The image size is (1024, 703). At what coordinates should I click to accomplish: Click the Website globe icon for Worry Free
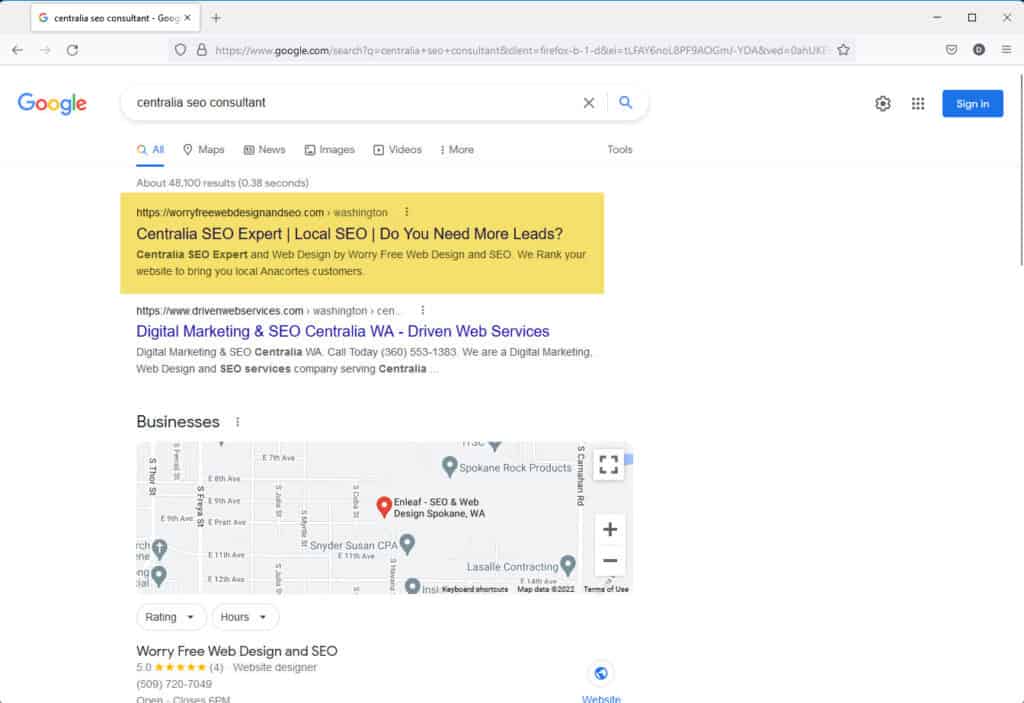(601, 673)
